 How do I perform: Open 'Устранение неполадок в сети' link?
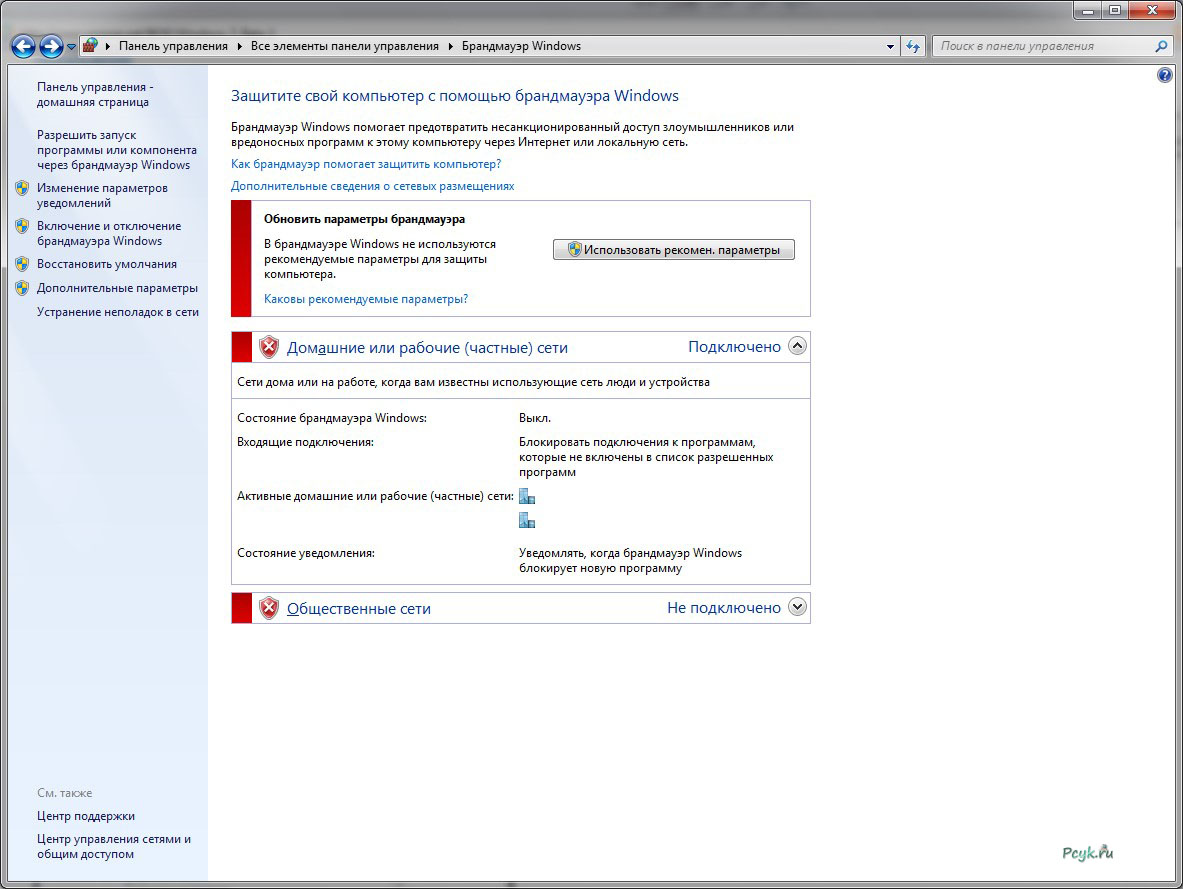coord(118,312)
